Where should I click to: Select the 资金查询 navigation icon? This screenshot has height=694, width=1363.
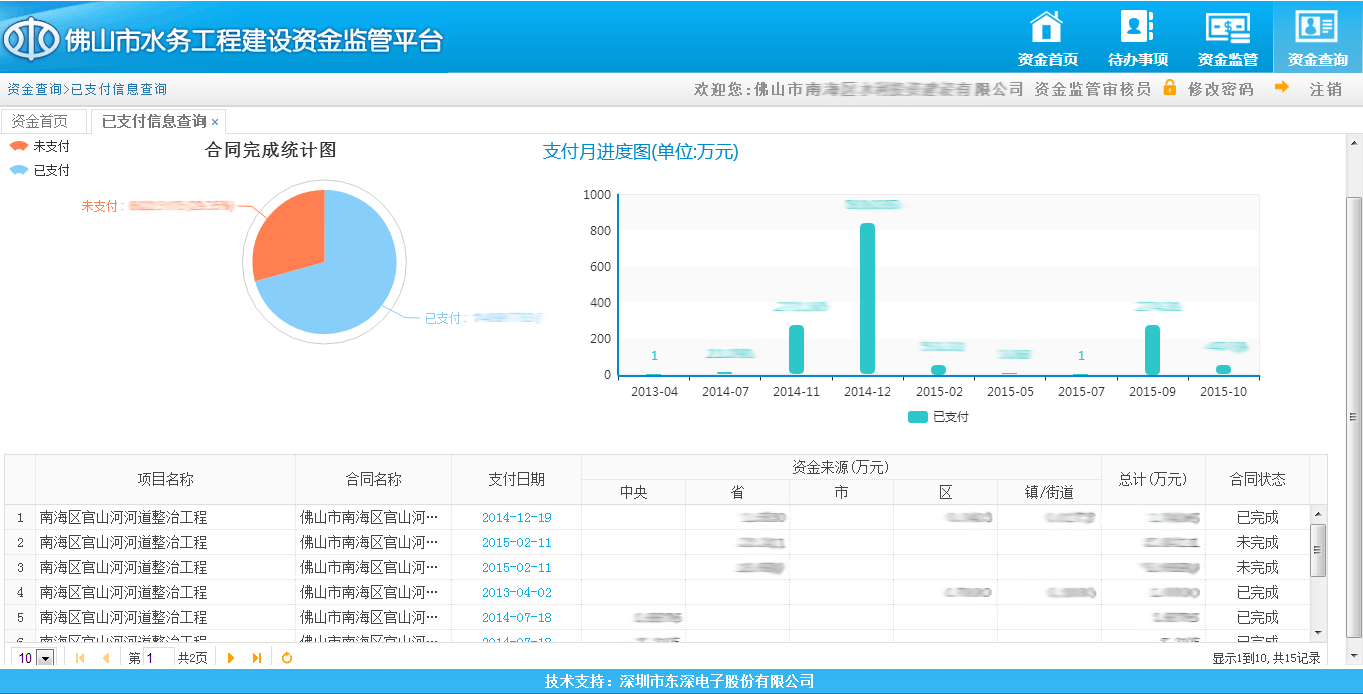click(1317, 28)
